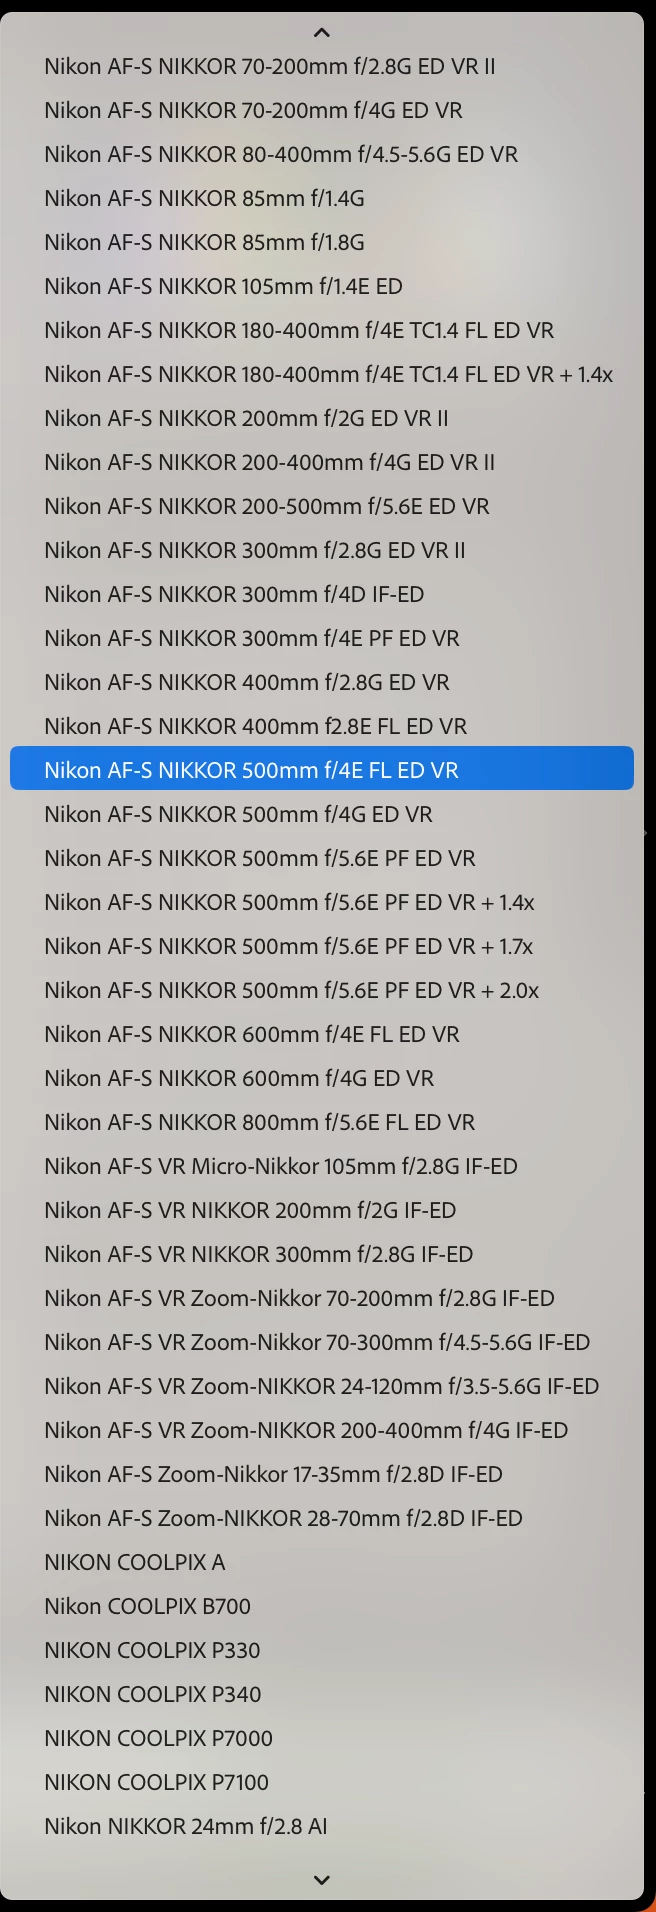Viewport: 656px width, 1912px height.
Task: Pick Nikon AF-S NIKKOR 85mm f/1.8G
Action: pos(322,242)
